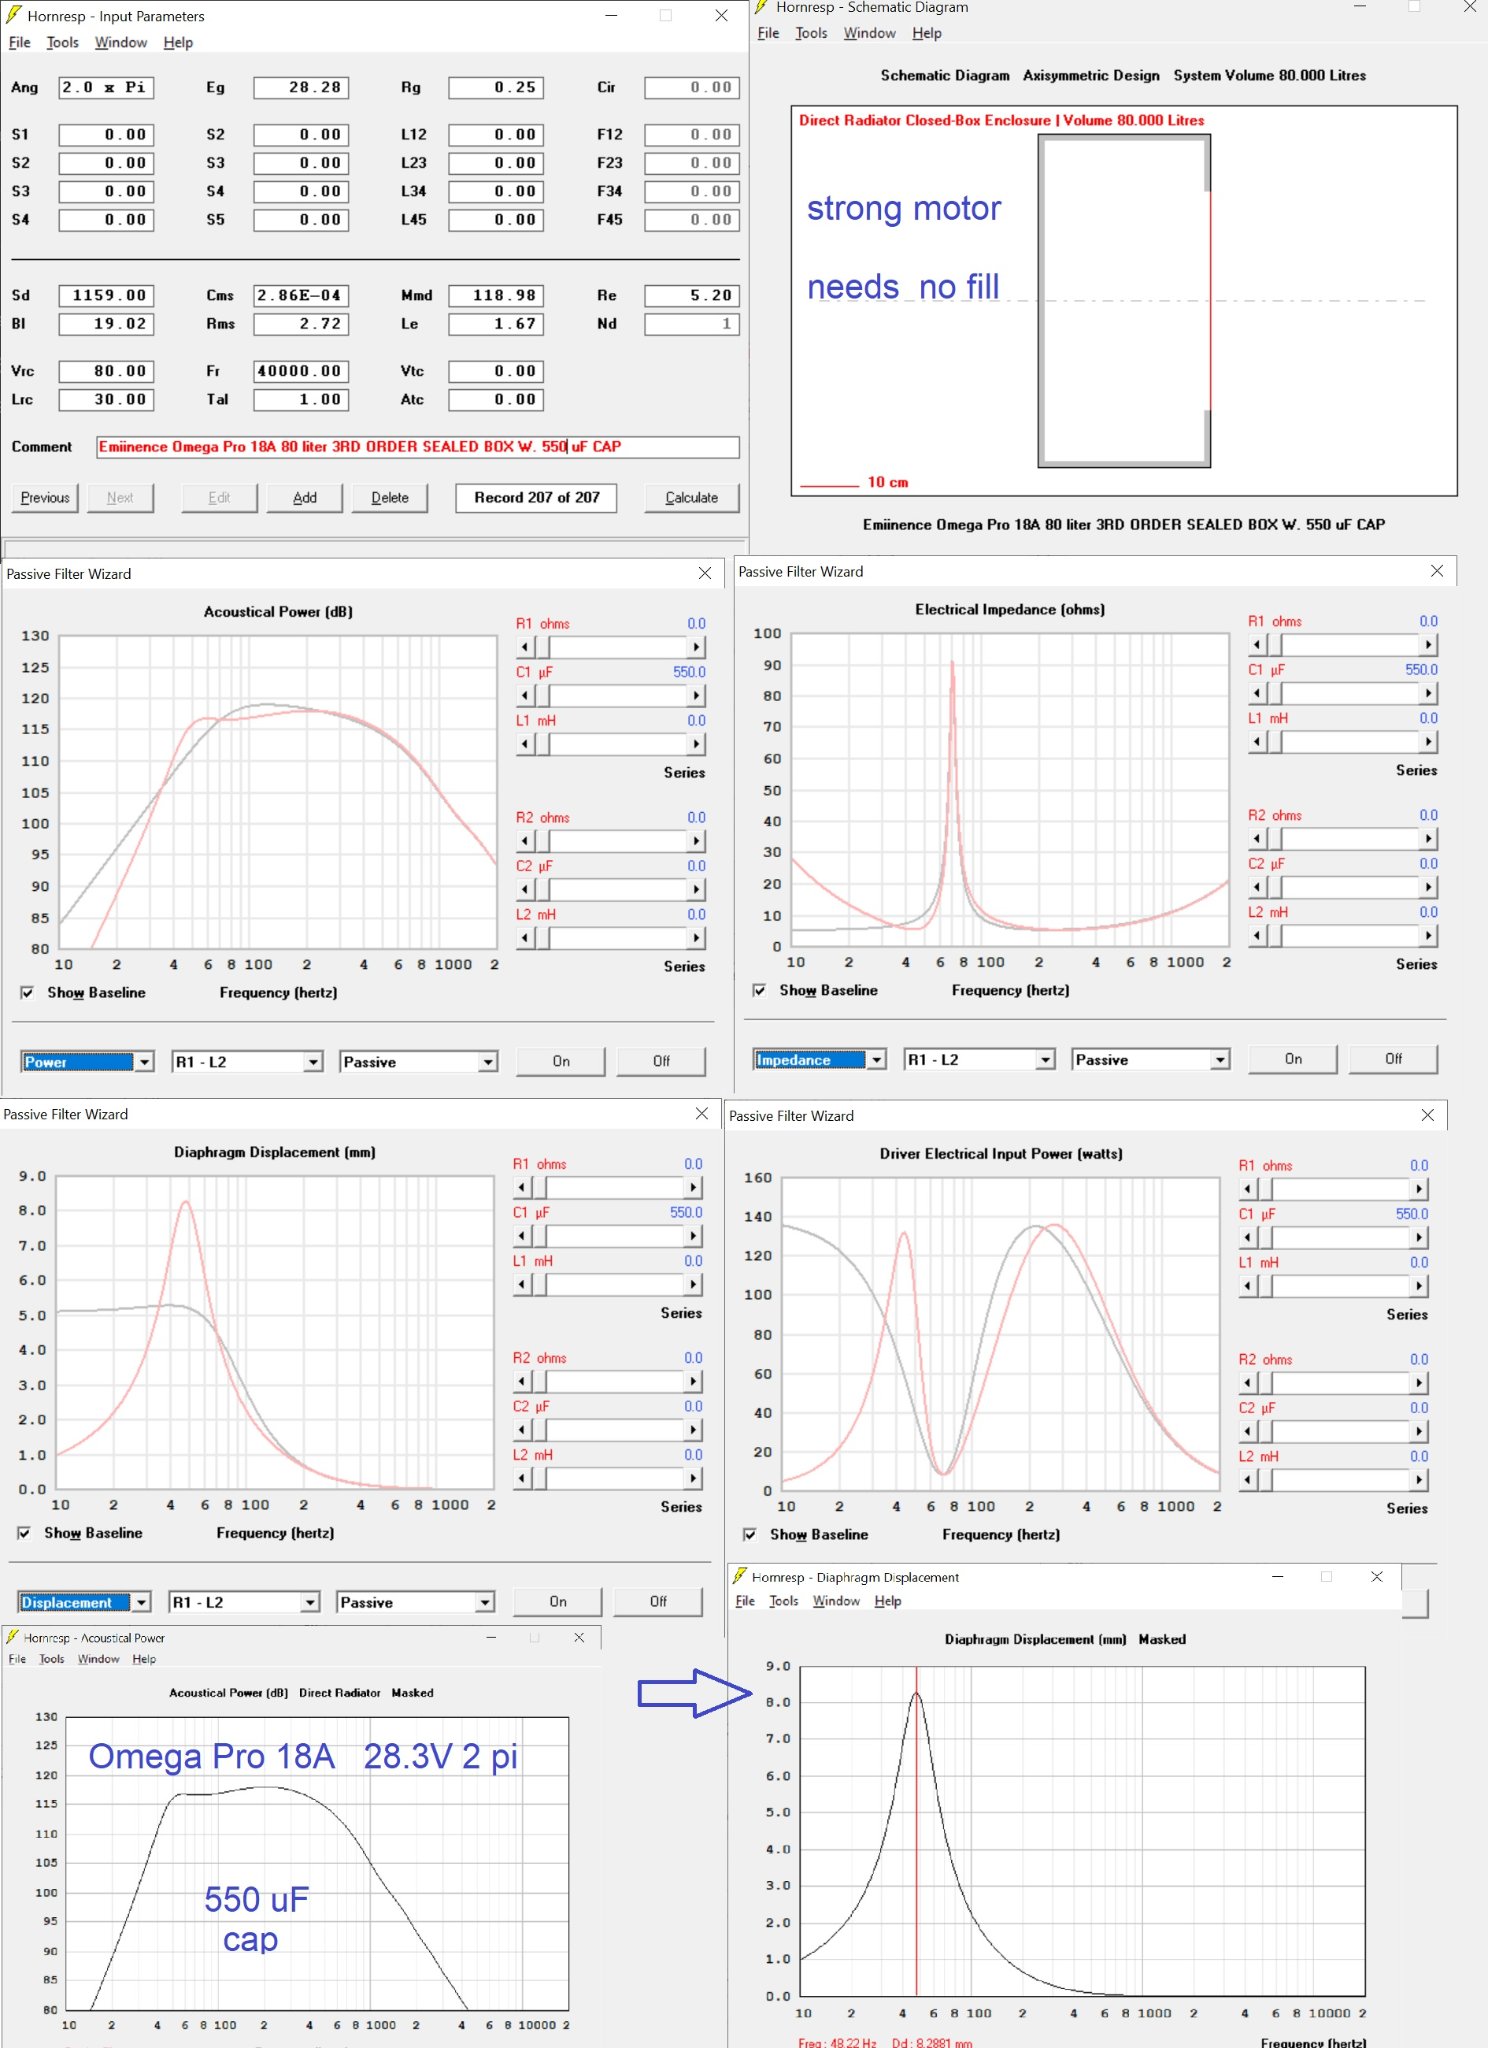Viewport: 1488px width, 2048px height.
Task: Click C1 µF right arrow in Acoustical Power wizard
Action: click(x=696, y=695)
